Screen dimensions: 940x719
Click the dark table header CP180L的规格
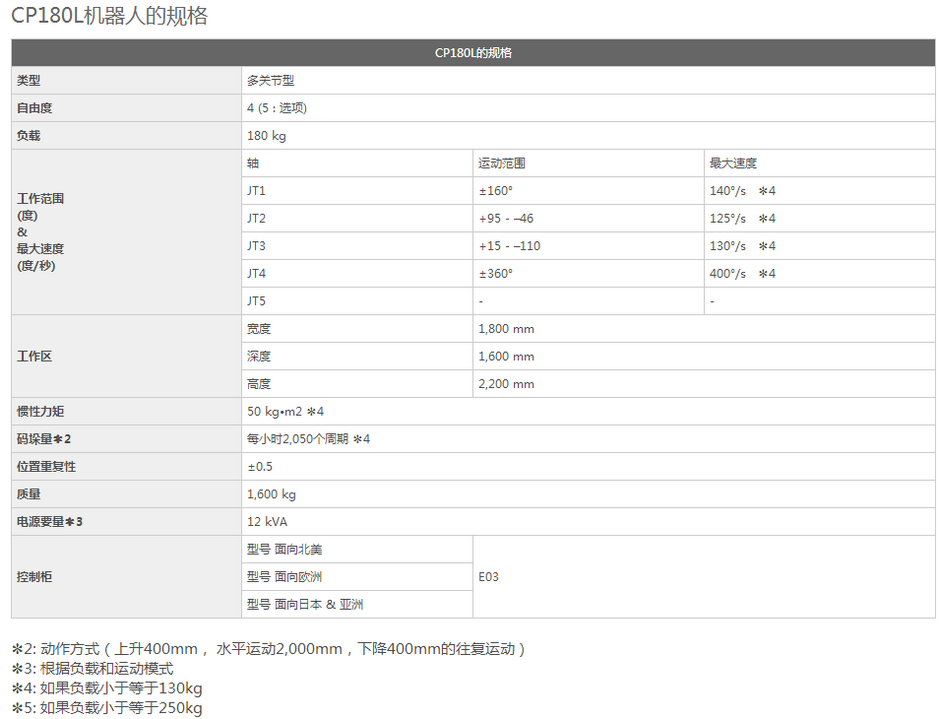pyautogui.click(x=473, y=53)
